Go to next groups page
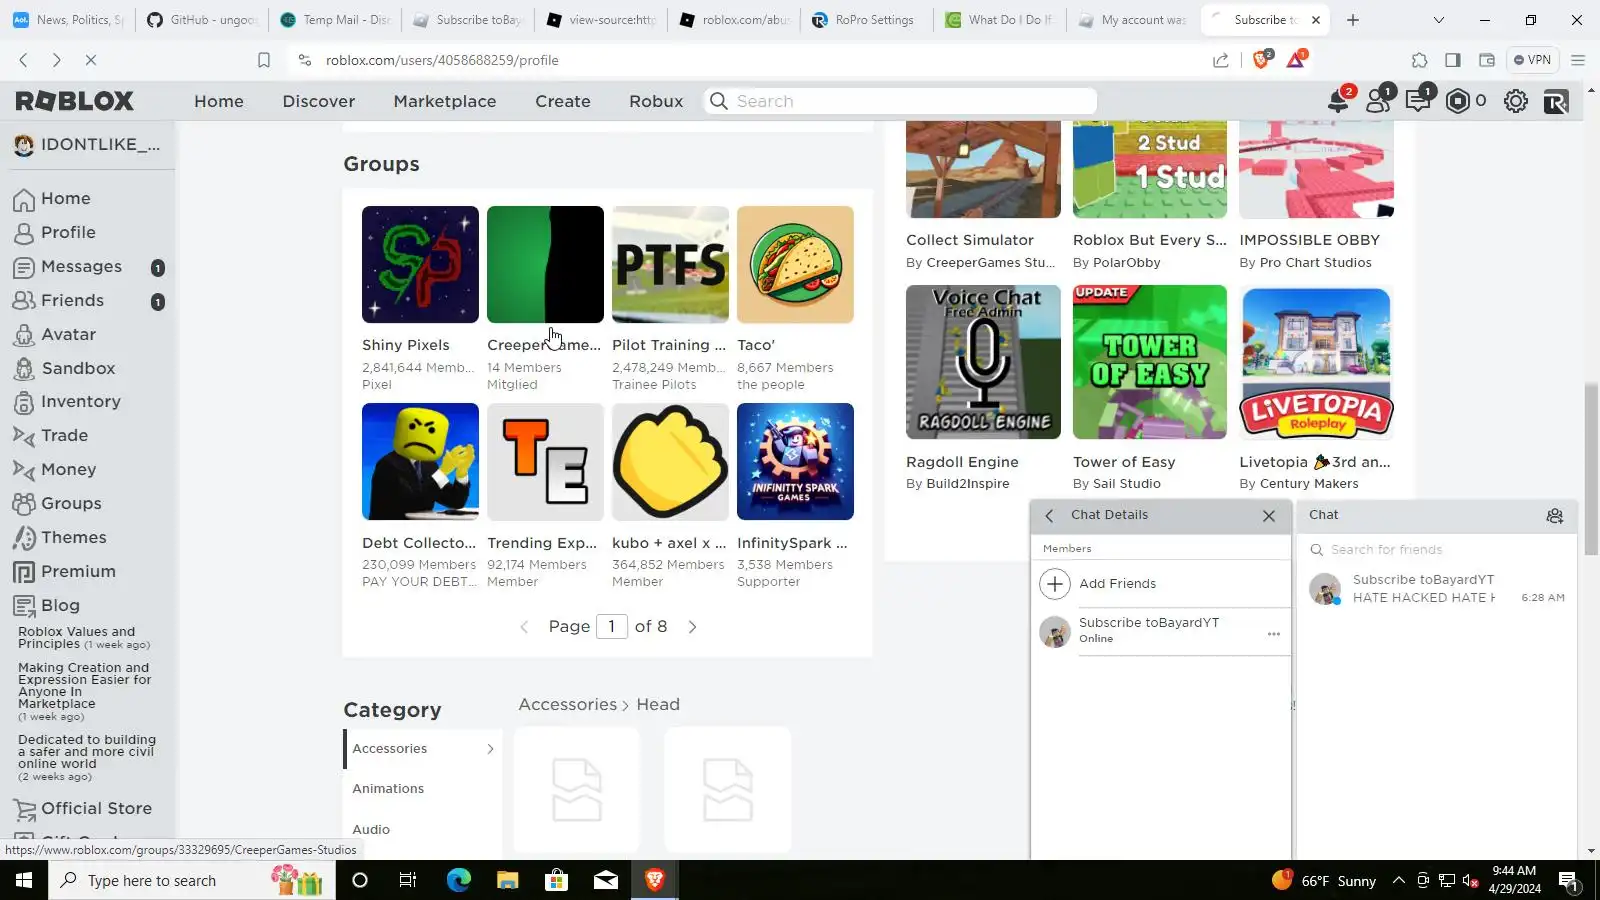 (x=692, y=627)
